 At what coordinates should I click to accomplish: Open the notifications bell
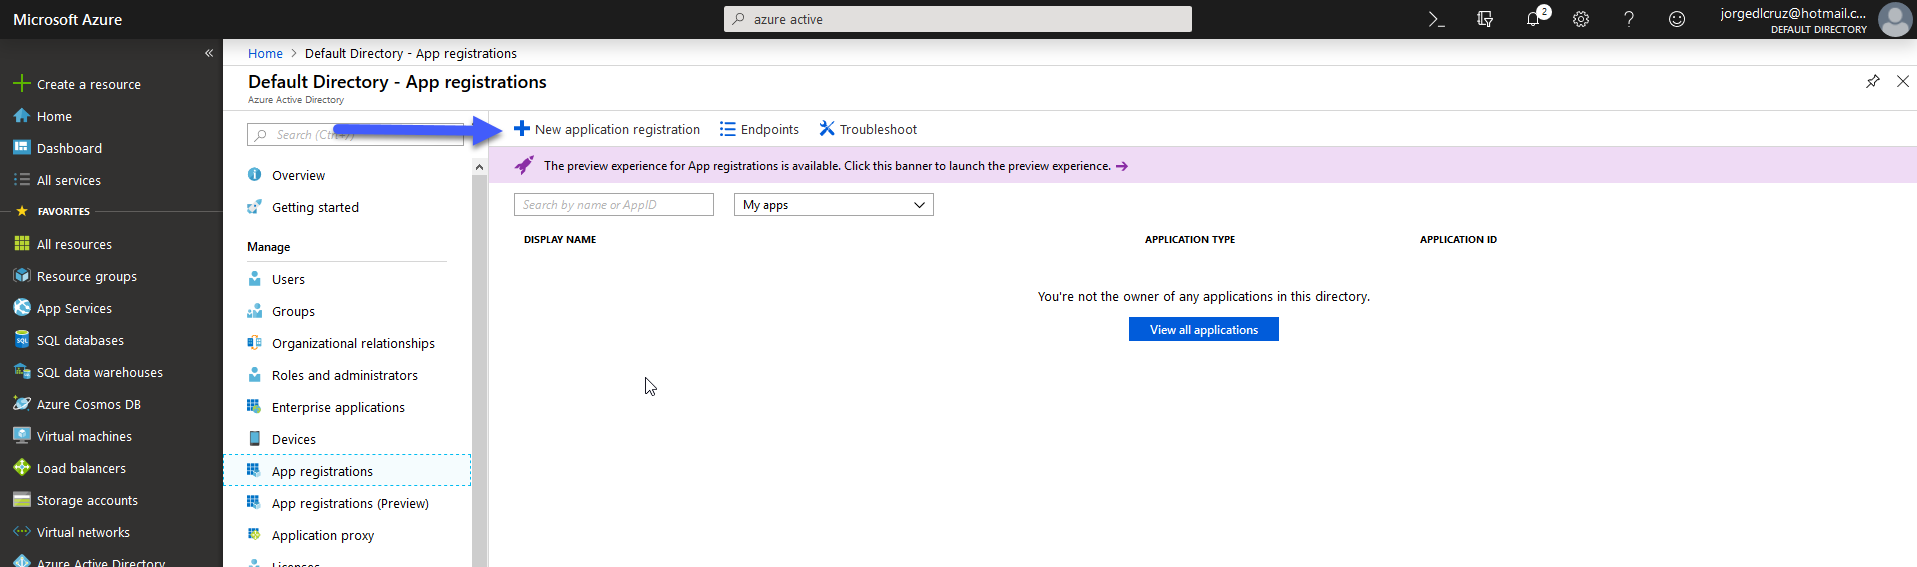point(1534,19)
